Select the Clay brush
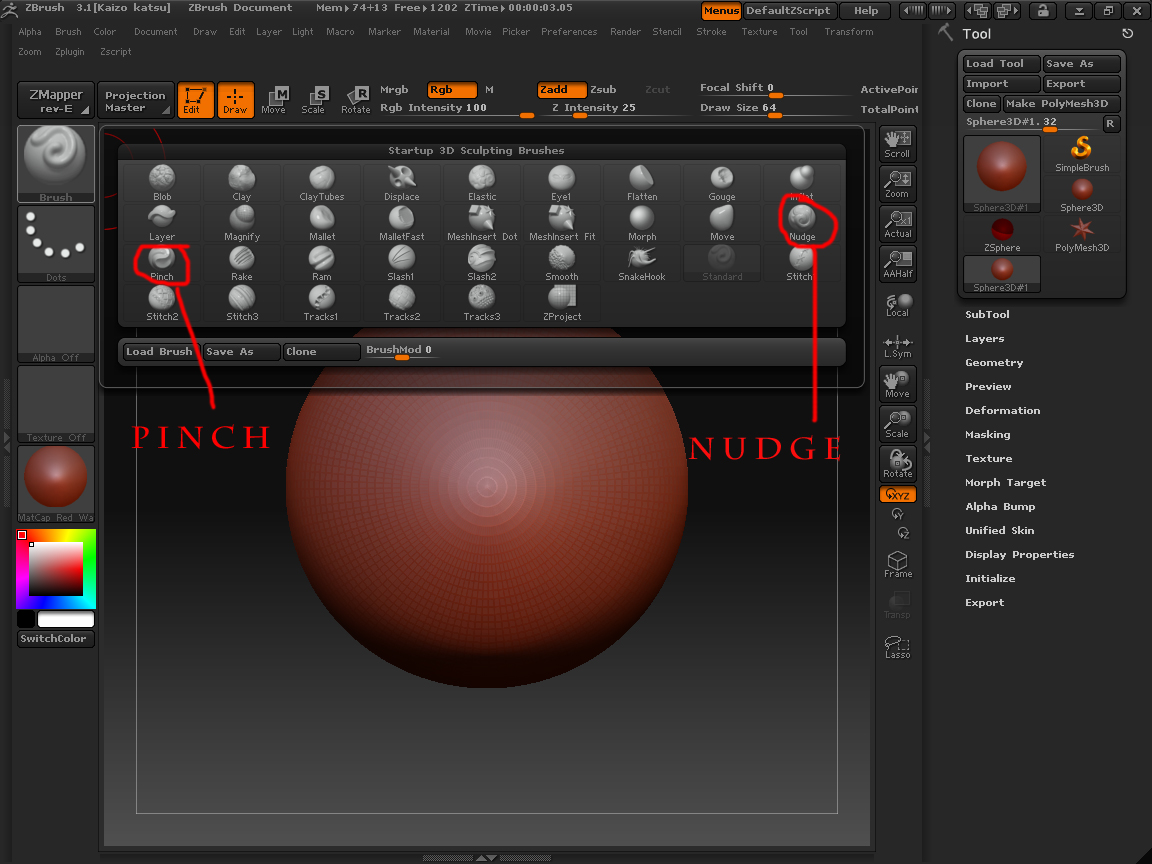Image resolution: width=1152 pixels, height=864 pixels. 242,183
